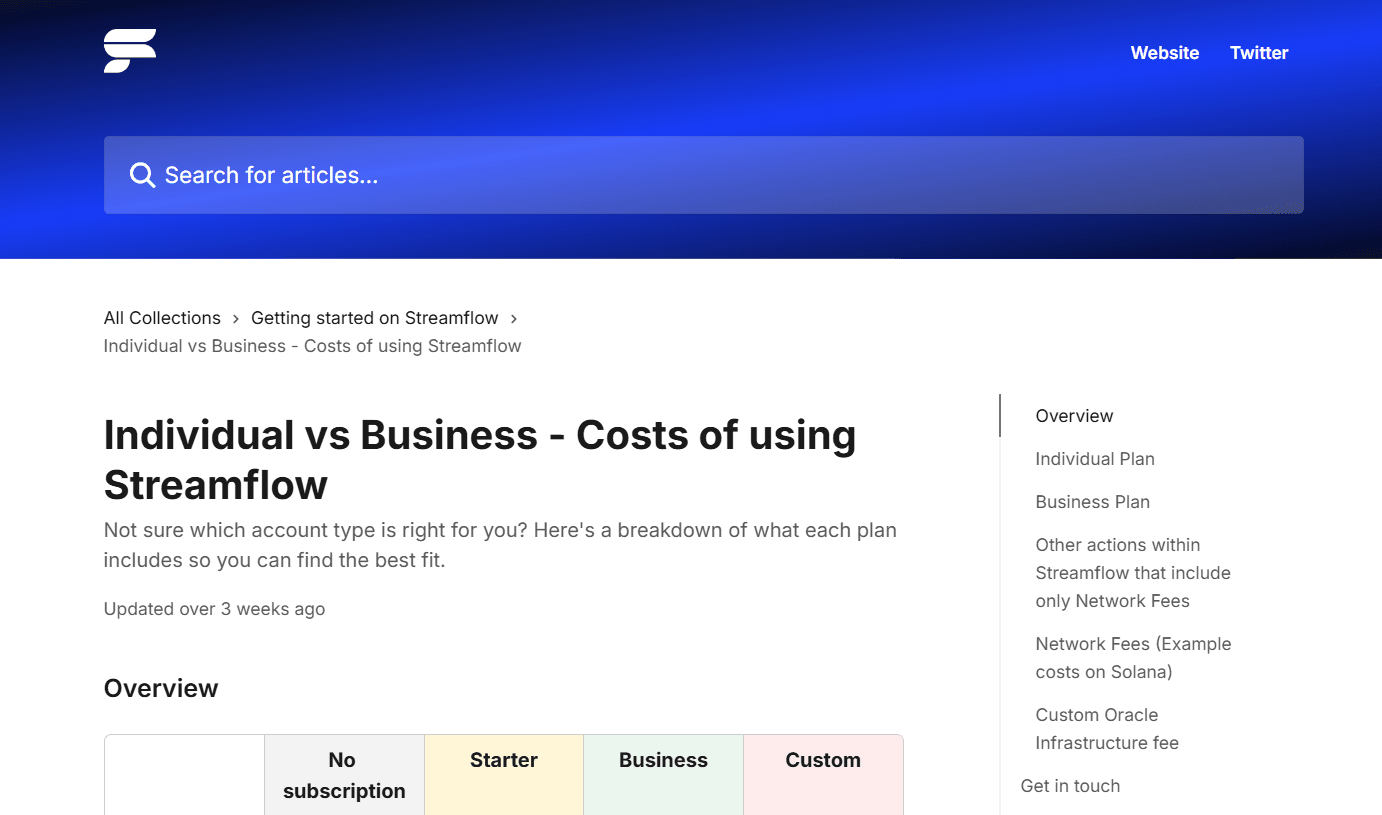Screen dimensions: 1382x815
Task: Open the Website link in header
Action: 1165,53
